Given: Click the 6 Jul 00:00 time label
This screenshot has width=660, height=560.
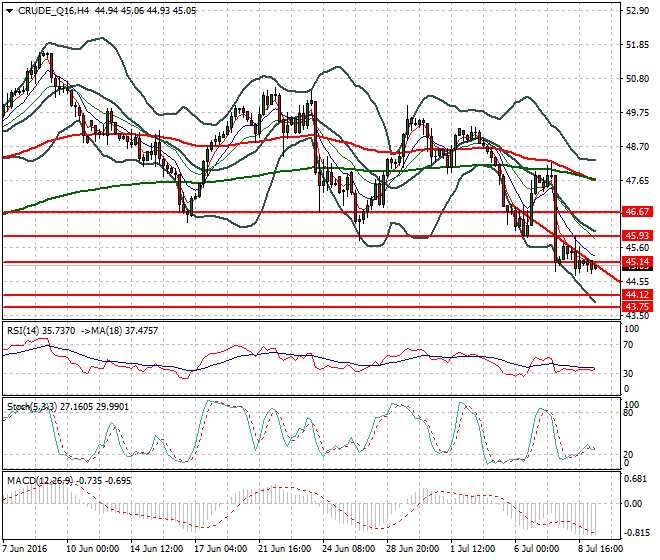Looking at the screenshot, I should point(537,549).
